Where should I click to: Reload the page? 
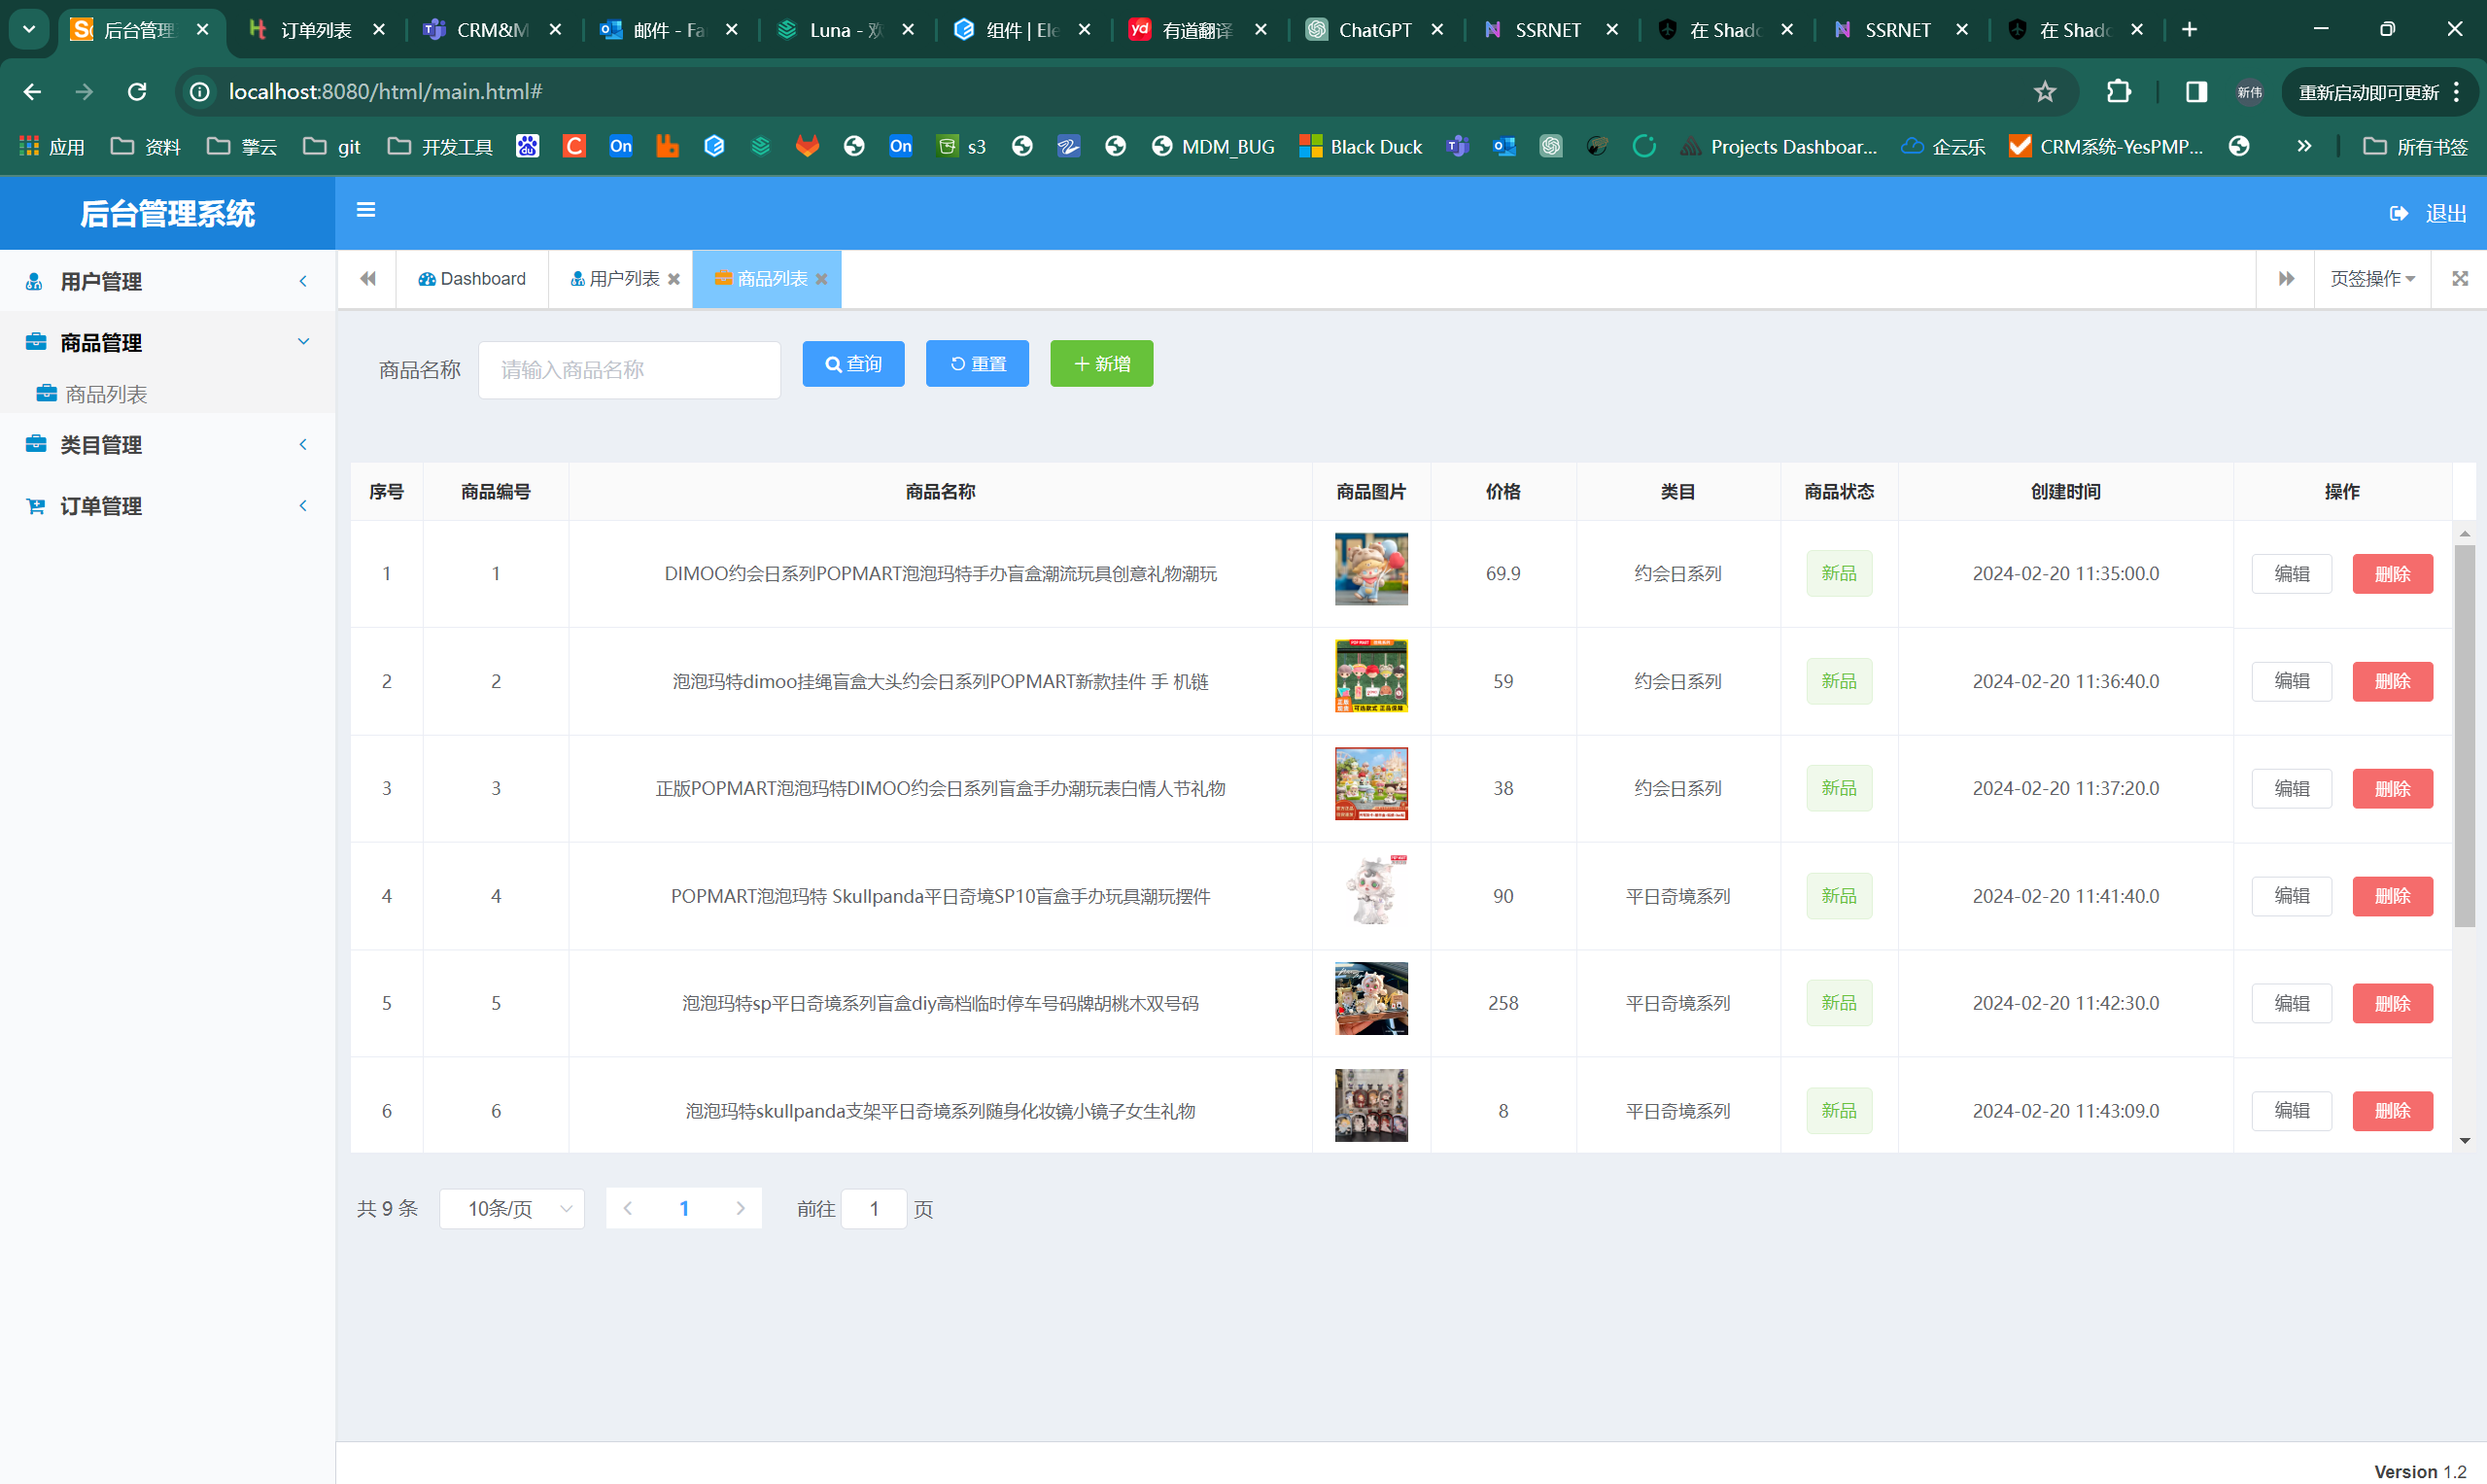(x=137, y=92)
